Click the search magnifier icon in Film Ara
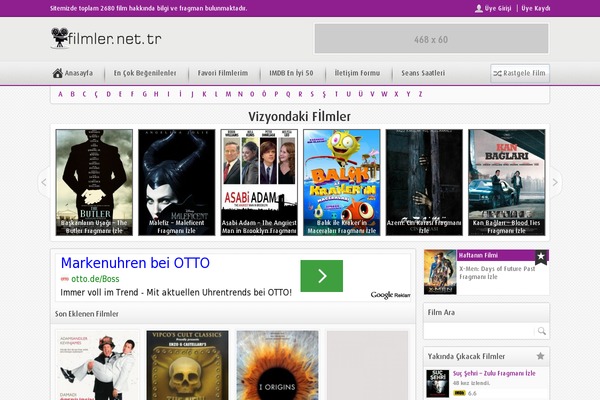 point(541,331)
